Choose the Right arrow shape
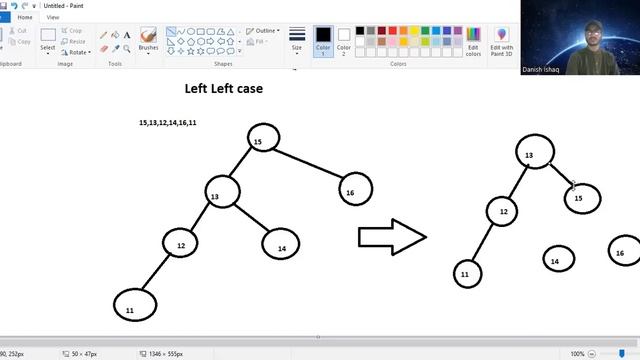The width and height of the screenshot is (640, 360). point(211,41)
